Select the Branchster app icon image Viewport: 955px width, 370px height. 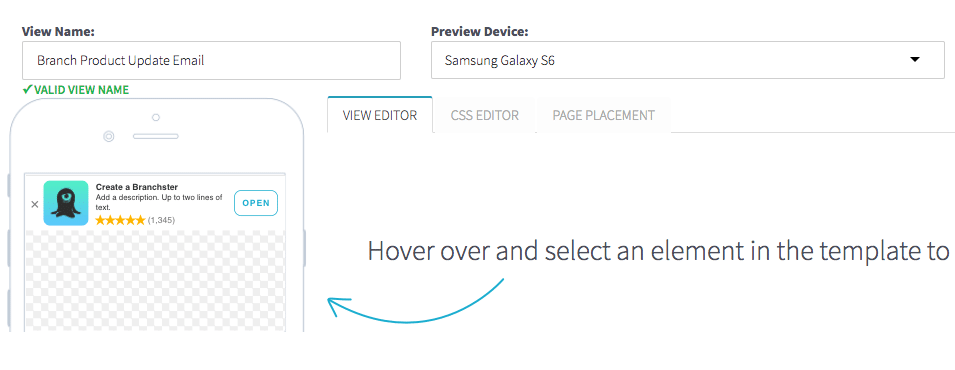pyautogui.click(x=66, y=203)
